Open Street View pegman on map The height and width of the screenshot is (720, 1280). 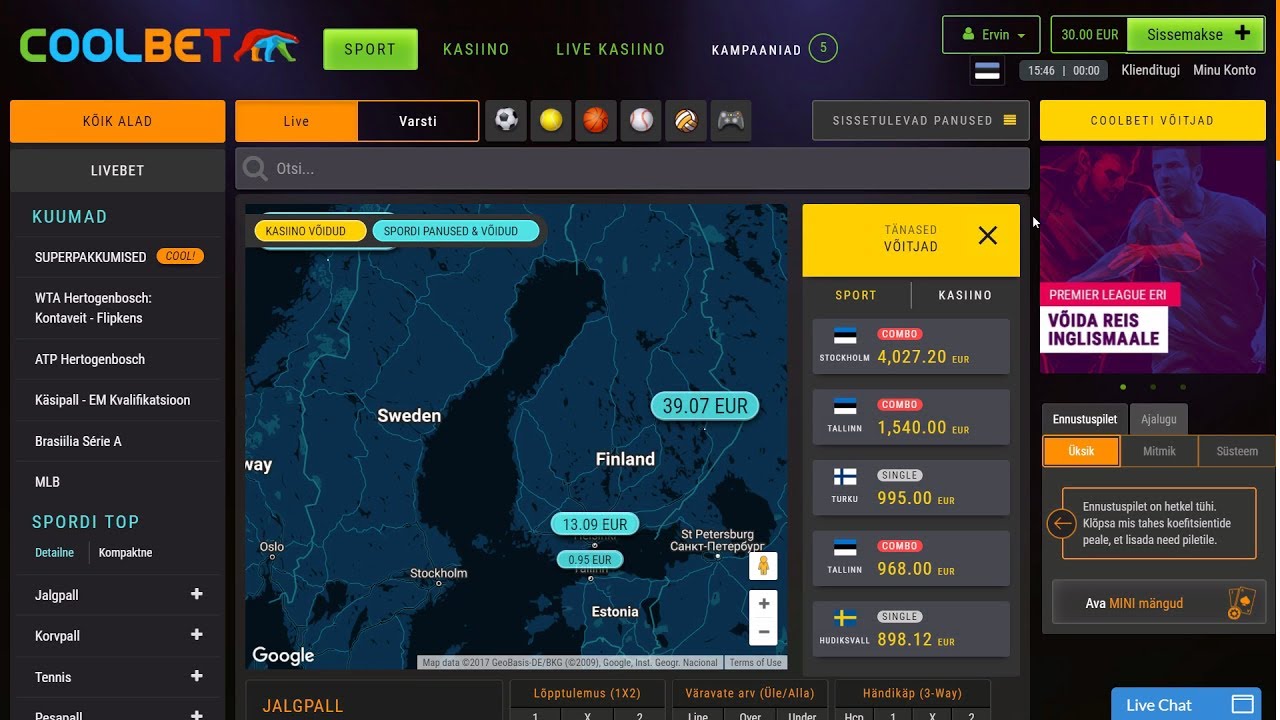tap(763, 566)
